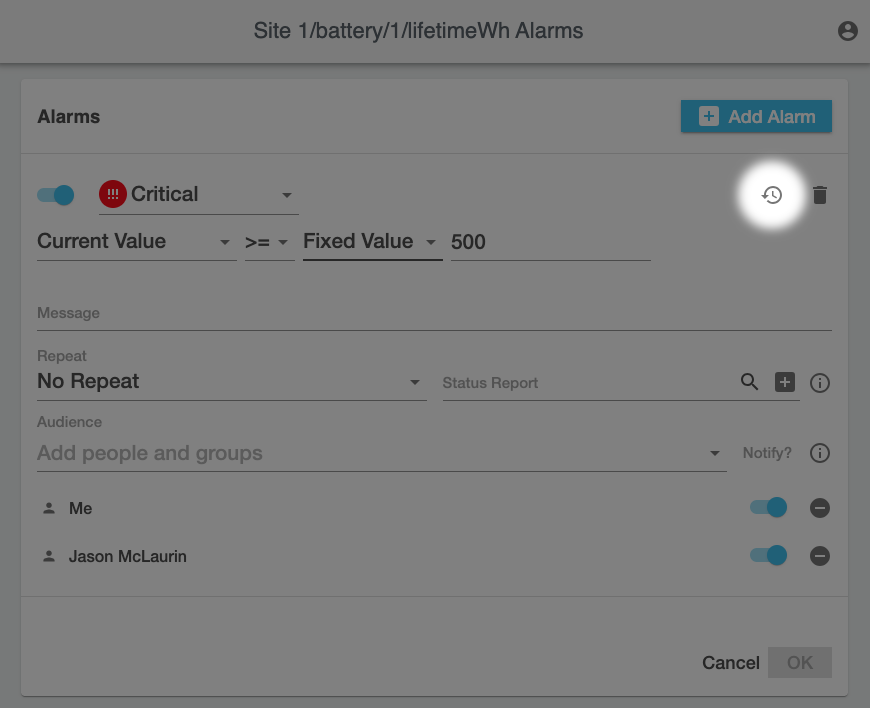The width and height of the screenshot is (870, 708).
Task: Open the Fixed Value type dropdown
Action: point(371,242)
